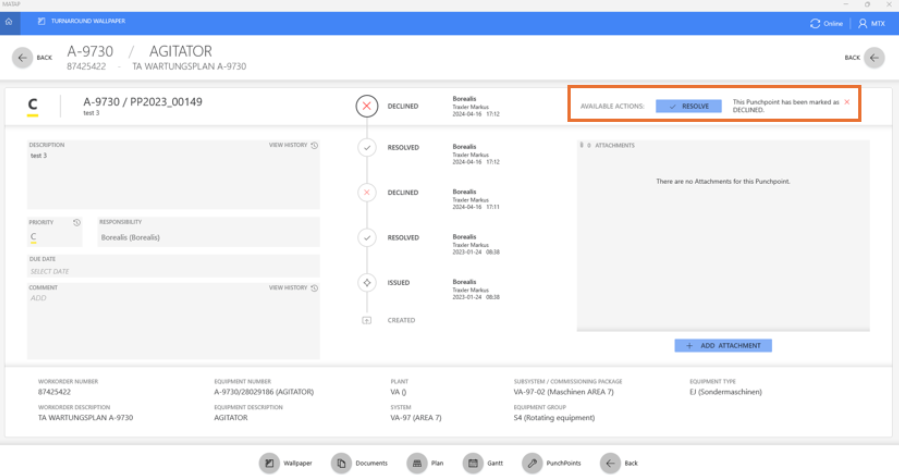This screenshot has width=899, height=475.
Task: Click the Online sync status icon
Action: click(x=815, y=23)
